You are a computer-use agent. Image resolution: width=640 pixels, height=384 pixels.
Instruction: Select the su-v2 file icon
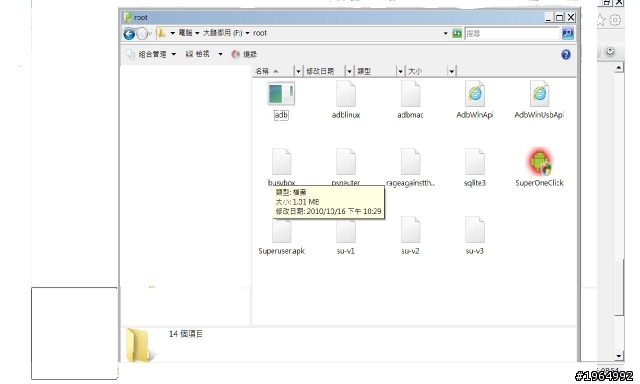tap(410, 230)
